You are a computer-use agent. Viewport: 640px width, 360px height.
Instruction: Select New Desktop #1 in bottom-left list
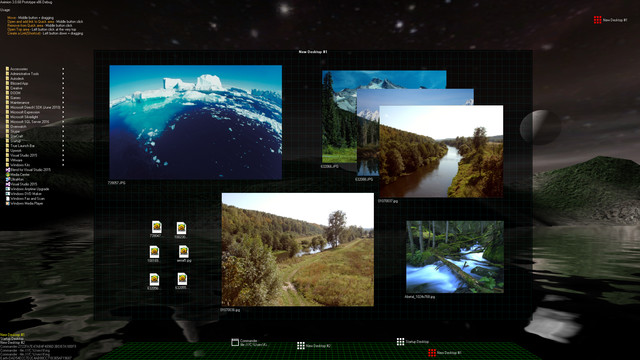pyautogui.click(x=12, y=335)
